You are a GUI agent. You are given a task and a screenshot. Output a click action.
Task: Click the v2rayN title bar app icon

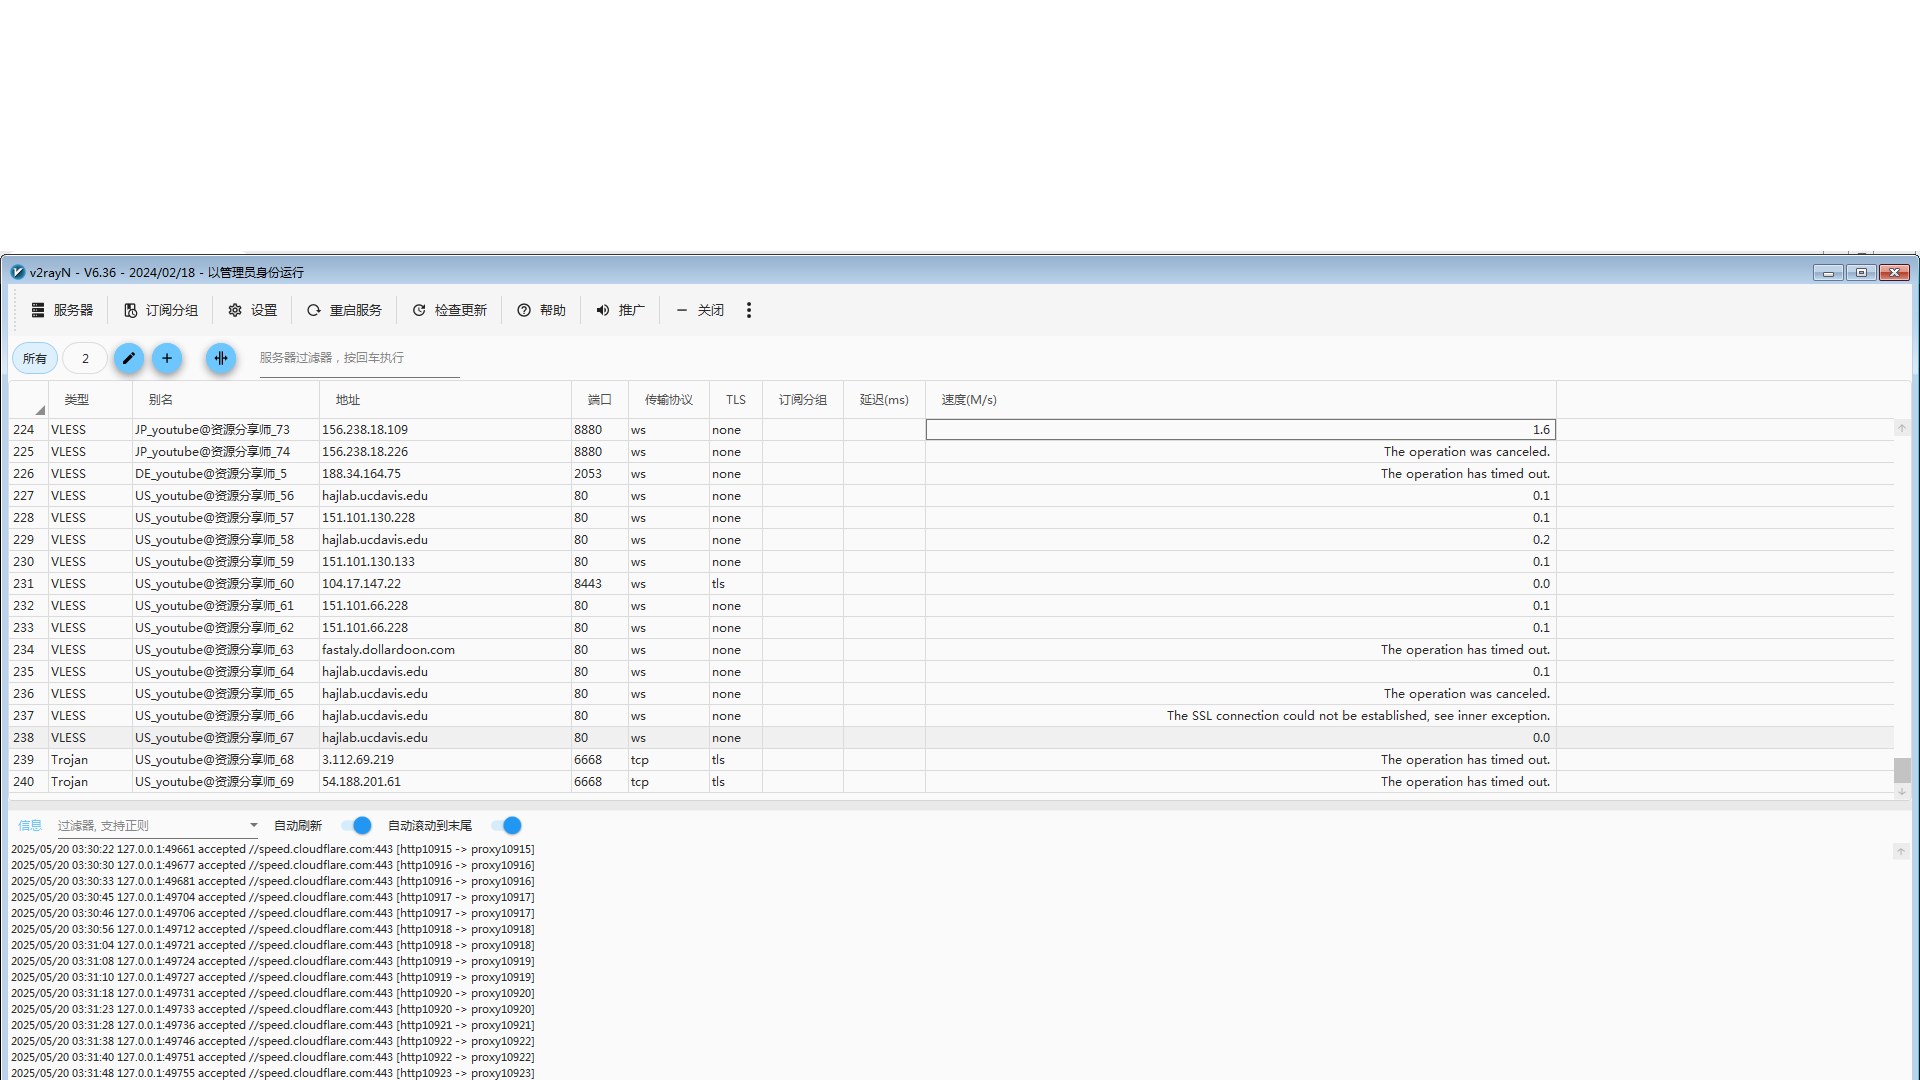click(17, 272)
